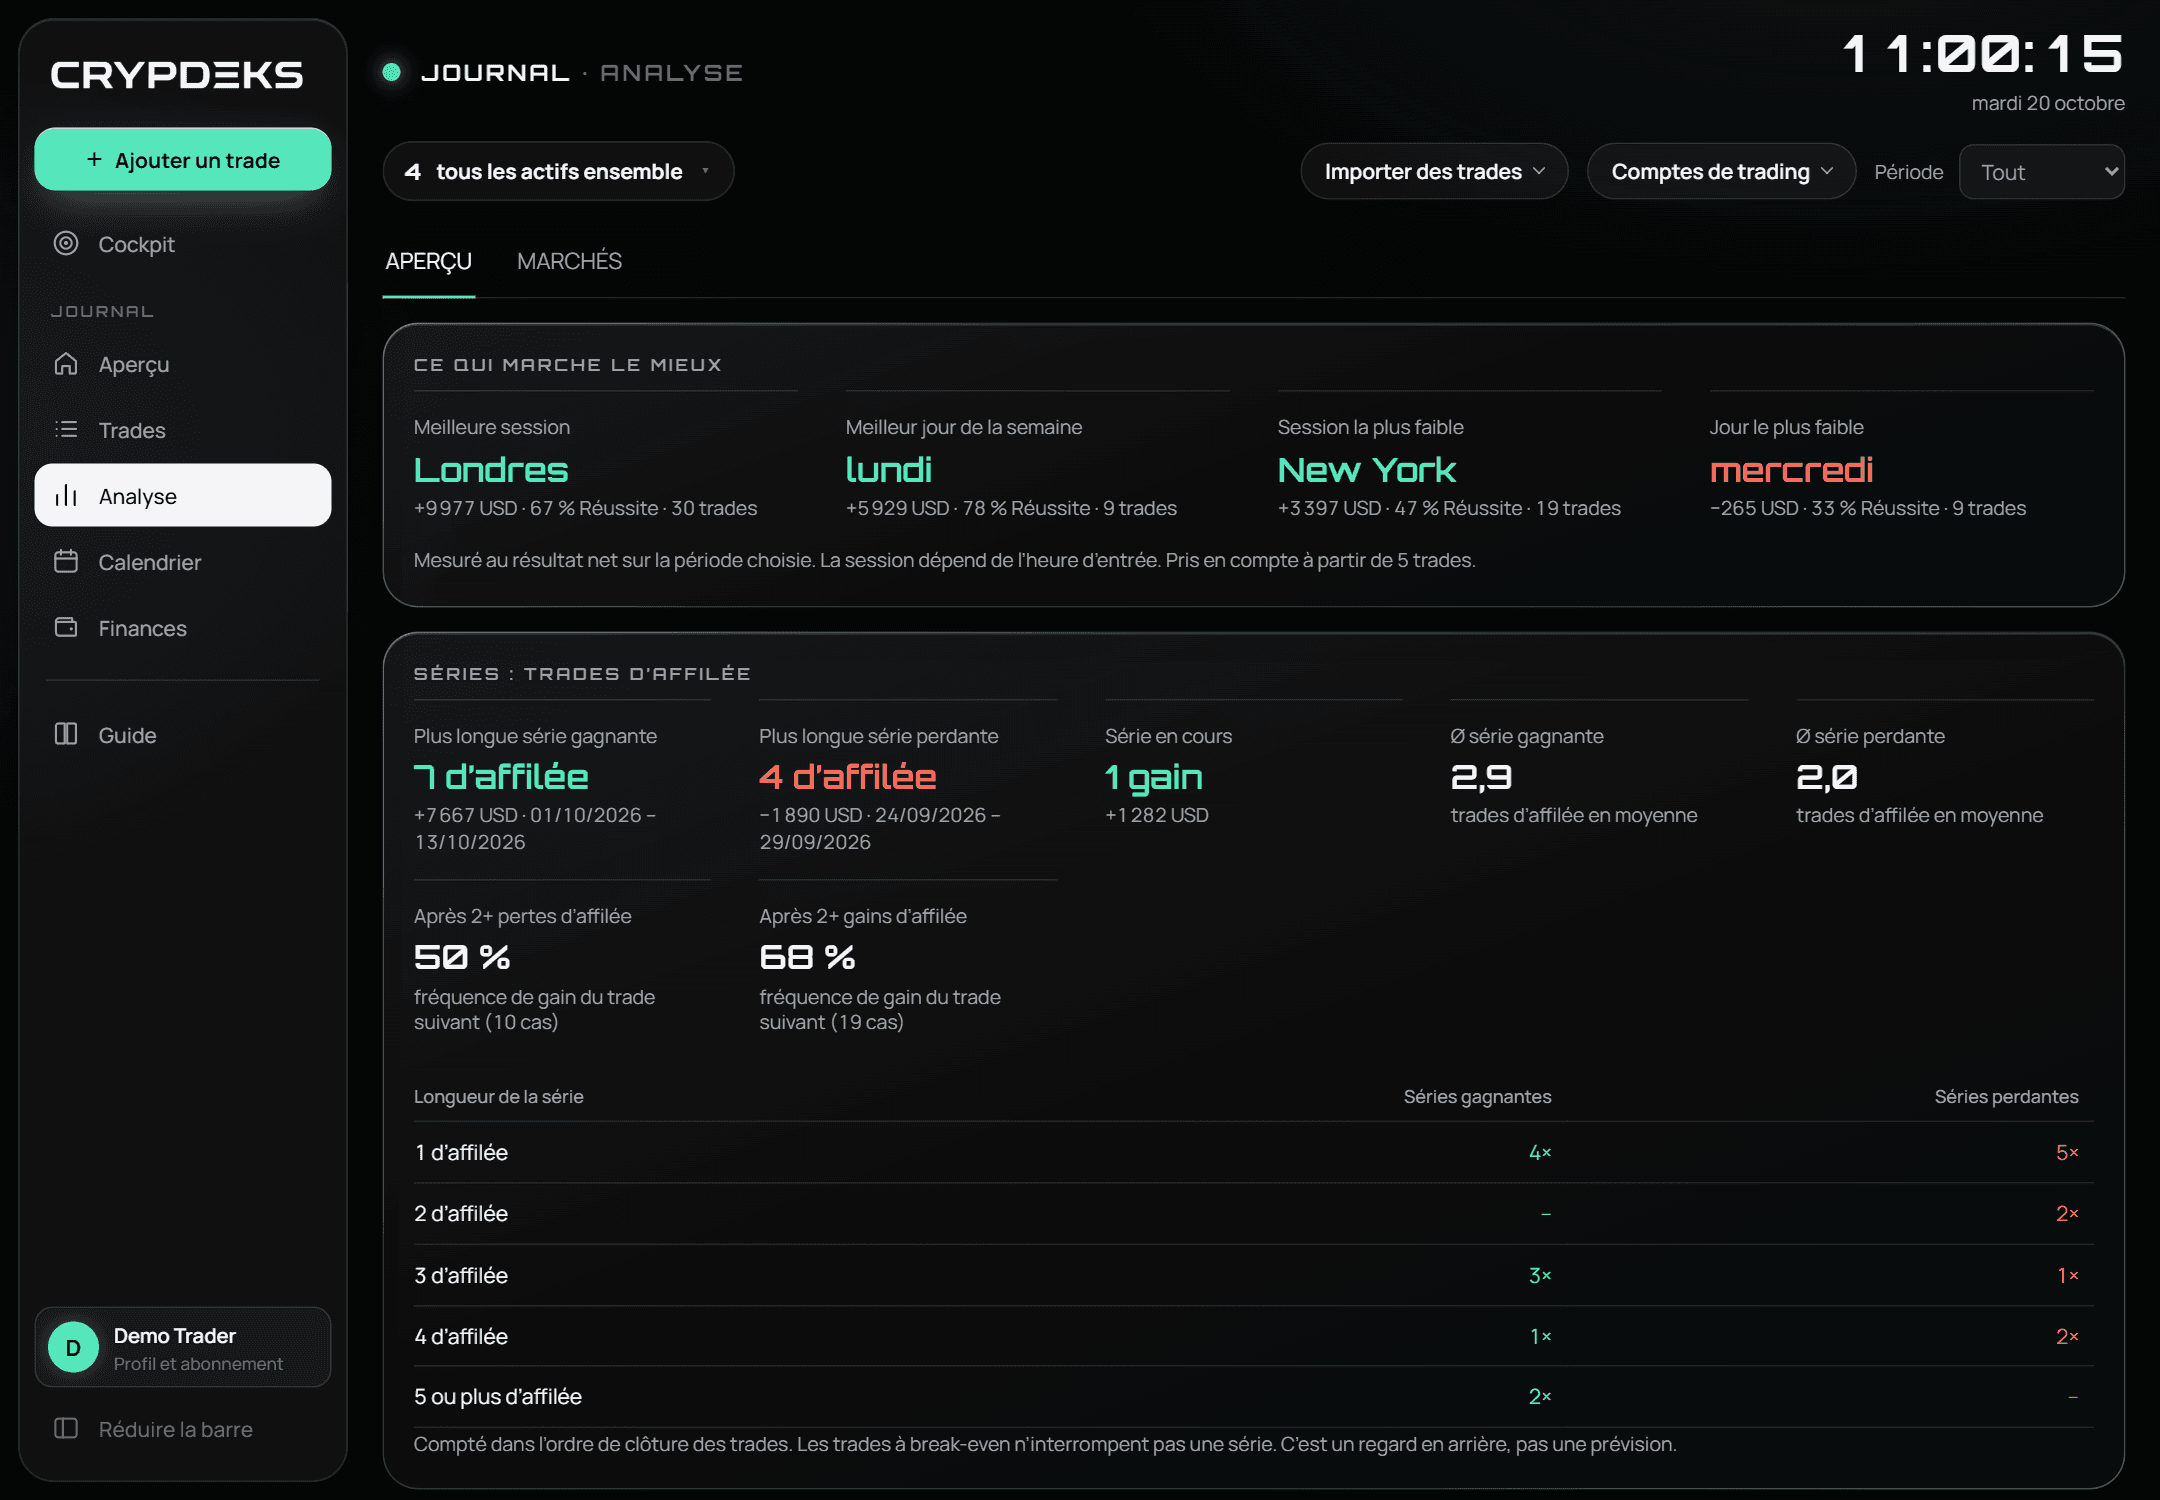Open Cockpit from the sidebar
The height and width of the screenshot is (1500, 2160).
(183, 244)
